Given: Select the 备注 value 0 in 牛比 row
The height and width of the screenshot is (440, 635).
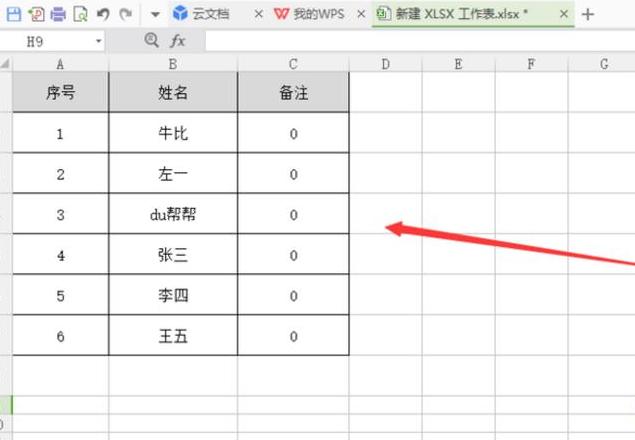Looking at the screenshot, I should click(x=293, y=133).
